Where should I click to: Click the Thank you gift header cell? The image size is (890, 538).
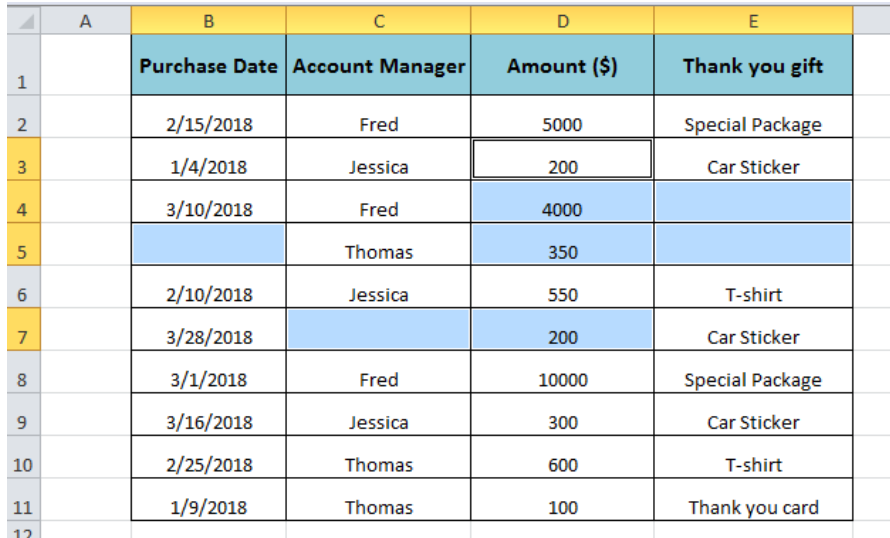click(753, 65)
